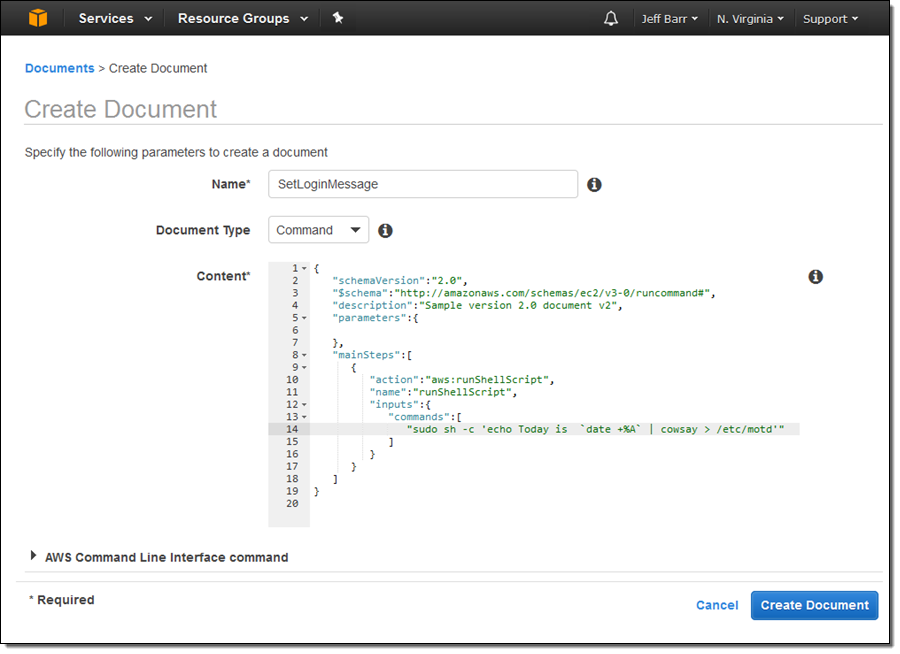Viewport: 900px width, 654px height.
Task: Collapse the mainSteps fold on line 8
Action: tap(304, 355)
